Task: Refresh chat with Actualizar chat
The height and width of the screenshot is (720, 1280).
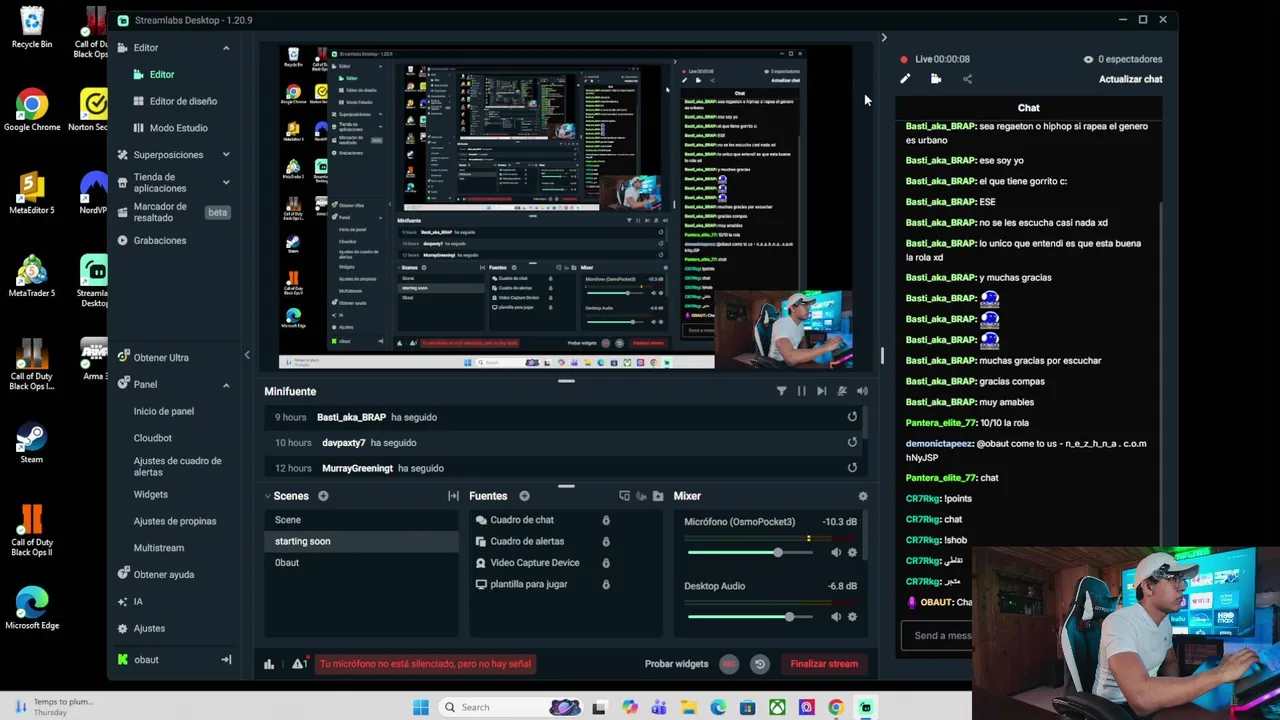Action: 1130,79
